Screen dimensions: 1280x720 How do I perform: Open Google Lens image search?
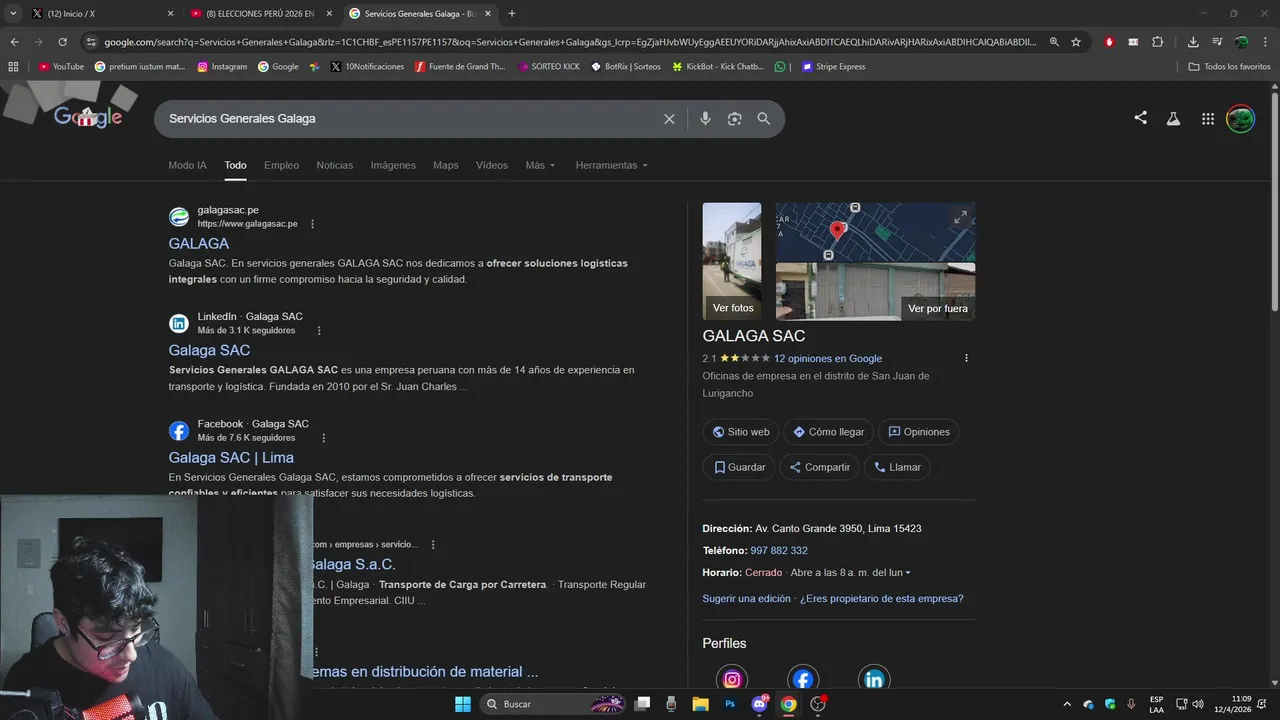pos(734,119)
